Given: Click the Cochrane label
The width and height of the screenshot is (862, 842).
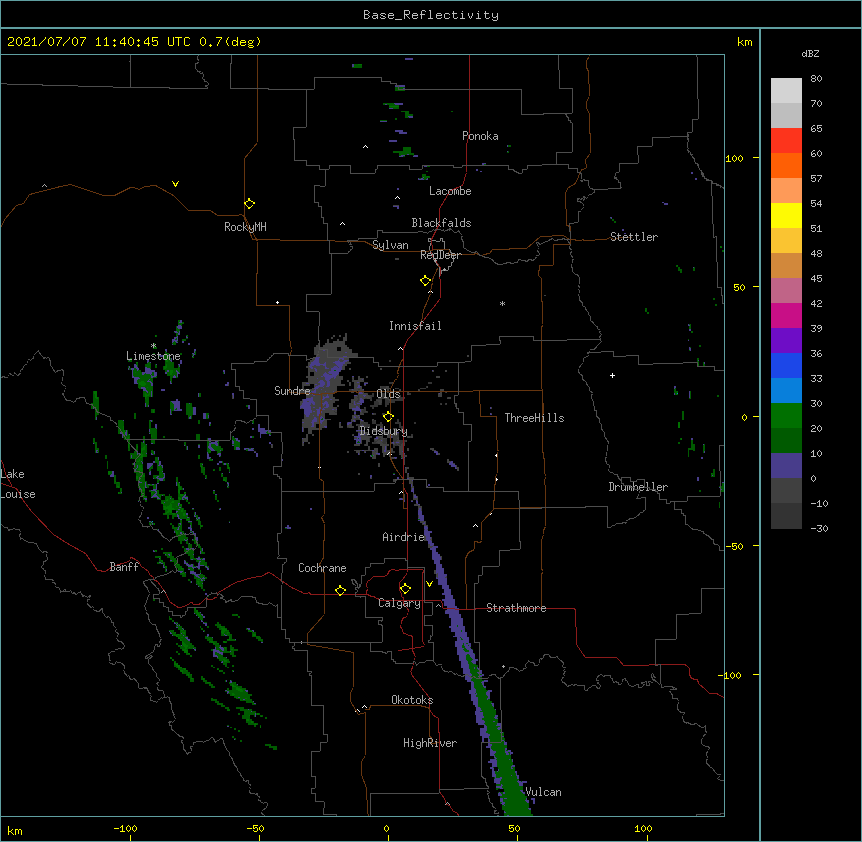Looking at the screenshot, I should click(x=322, y=568).
